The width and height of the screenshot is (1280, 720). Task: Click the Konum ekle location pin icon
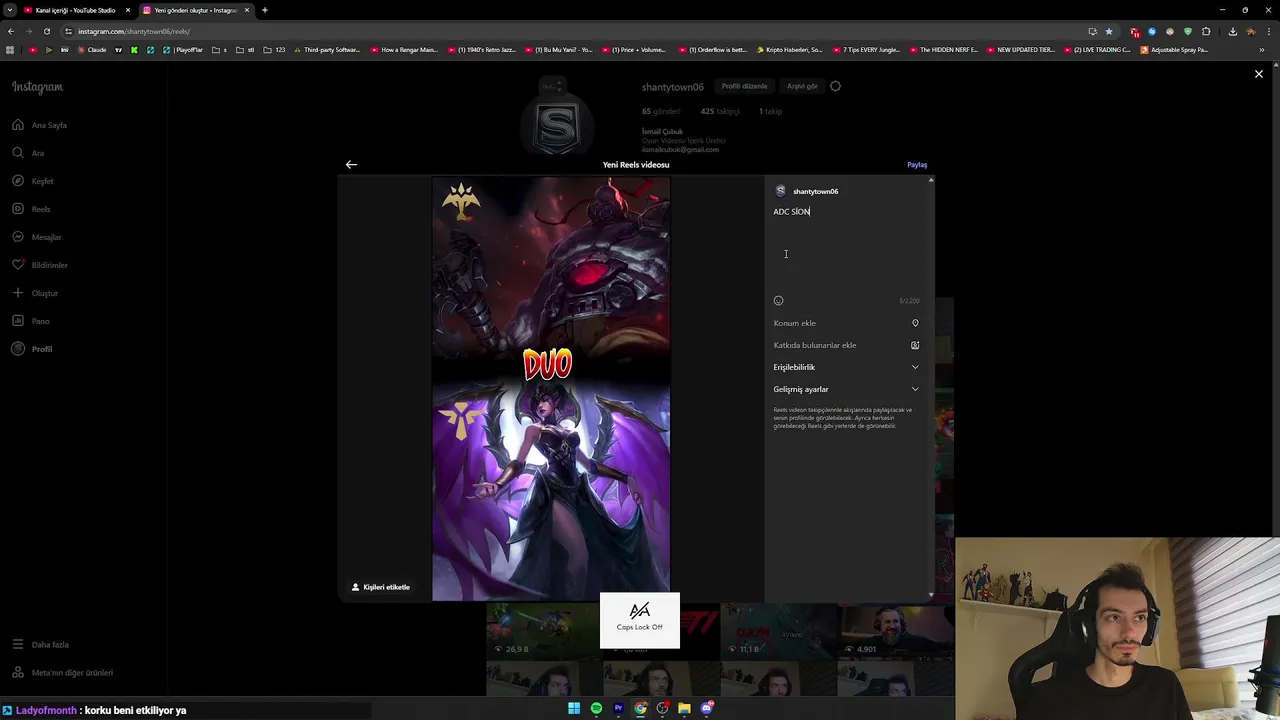915,323
